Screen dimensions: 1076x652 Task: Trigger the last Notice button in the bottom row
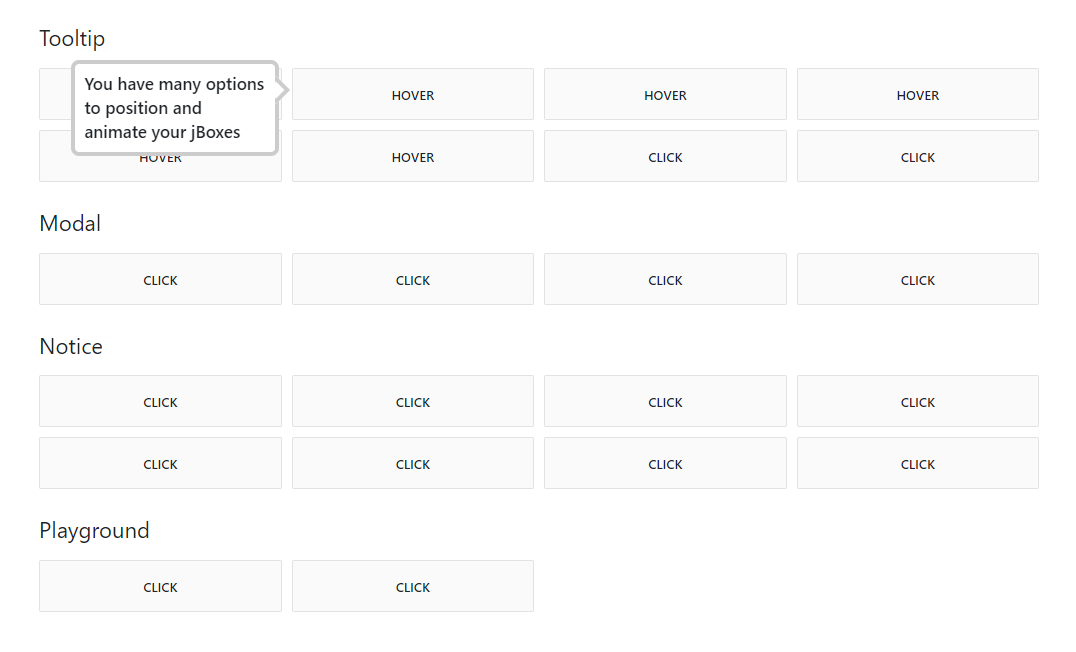pos(917,463)
